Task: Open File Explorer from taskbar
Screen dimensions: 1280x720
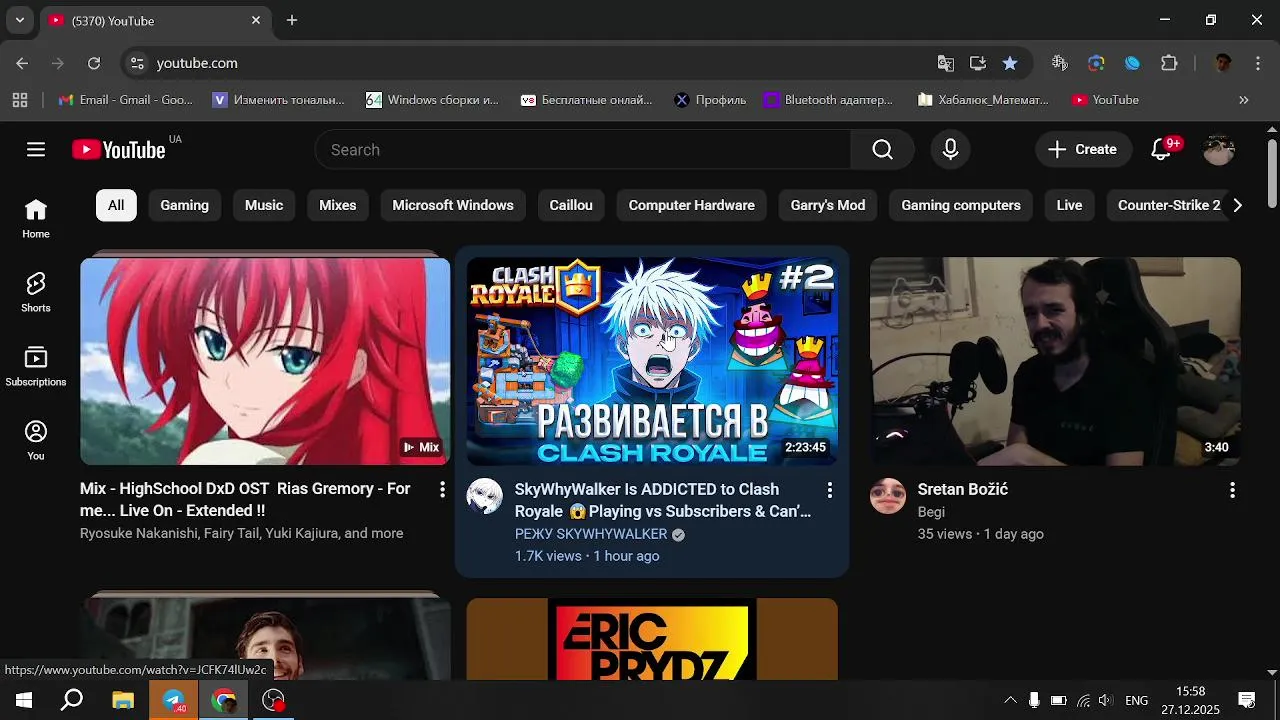Action: click(x=123, y=700)
